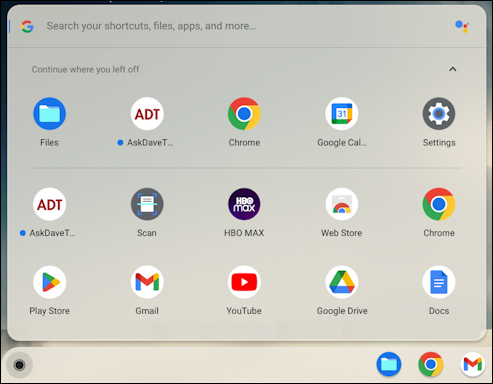This screenshot has height=384, width=493.
Task: Open the Google Calendar app
Action: click(342, 114)
